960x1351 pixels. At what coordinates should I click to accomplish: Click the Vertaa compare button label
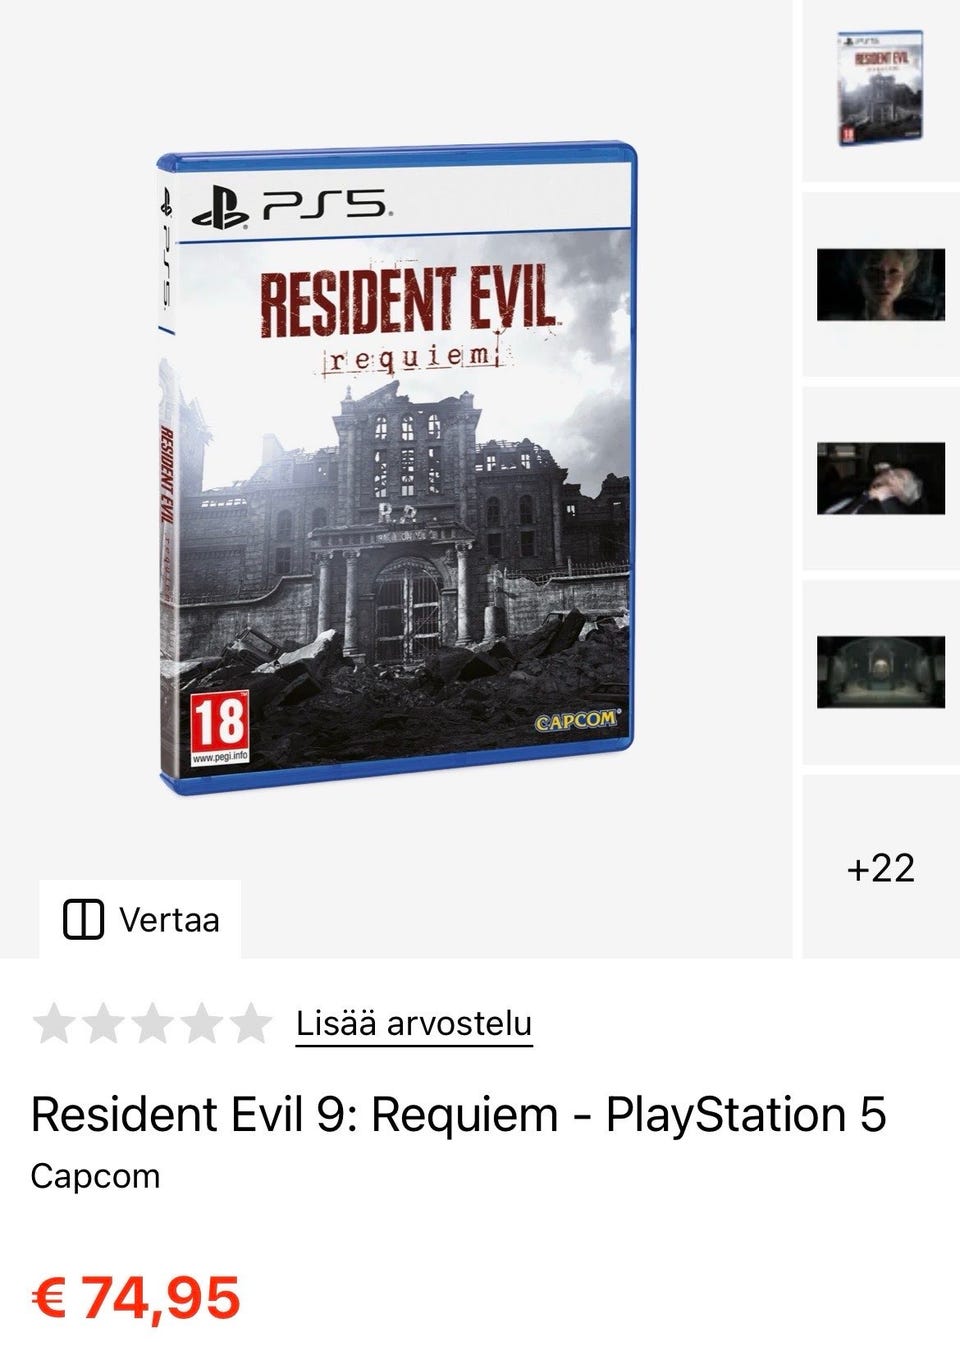(x=169, y=919)
